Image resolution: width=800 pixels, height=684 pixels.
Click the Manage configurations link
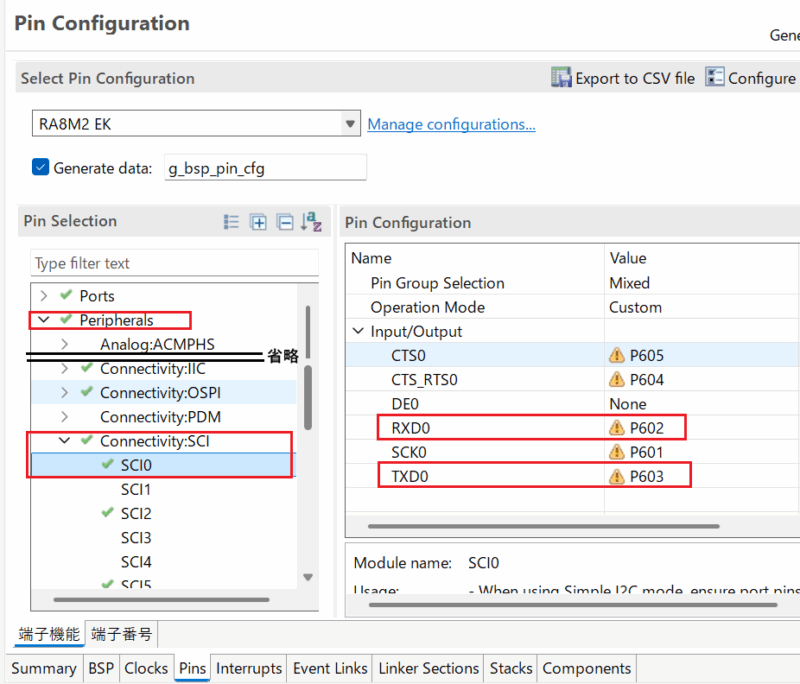(451, 124)
